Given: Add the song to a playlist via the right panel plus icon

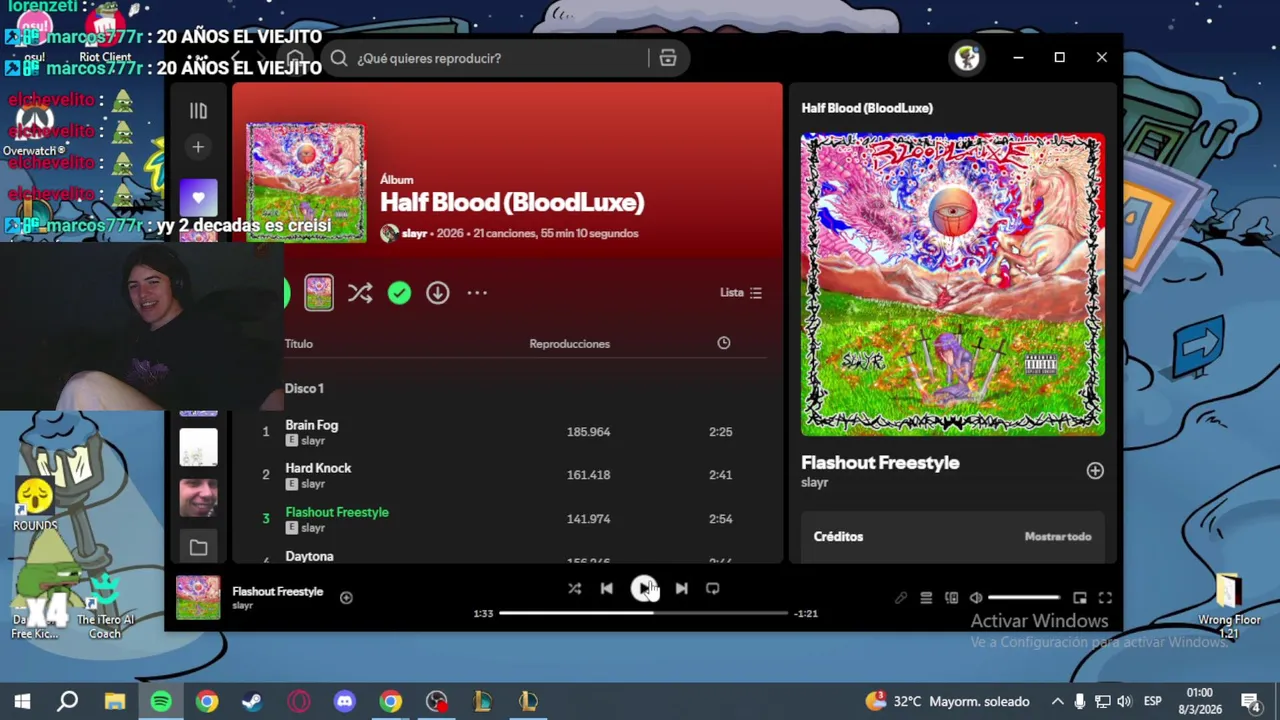Looking at the screenshot, I should [1095, 471].
